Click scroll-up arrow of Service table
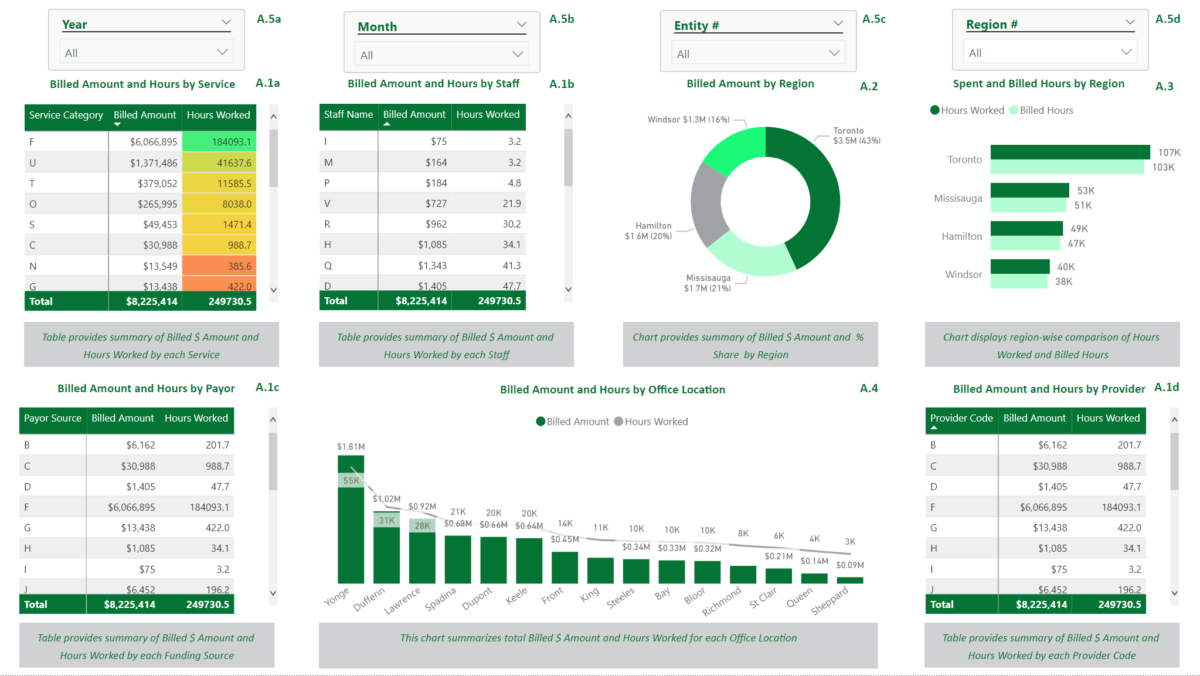 [274, 116]
